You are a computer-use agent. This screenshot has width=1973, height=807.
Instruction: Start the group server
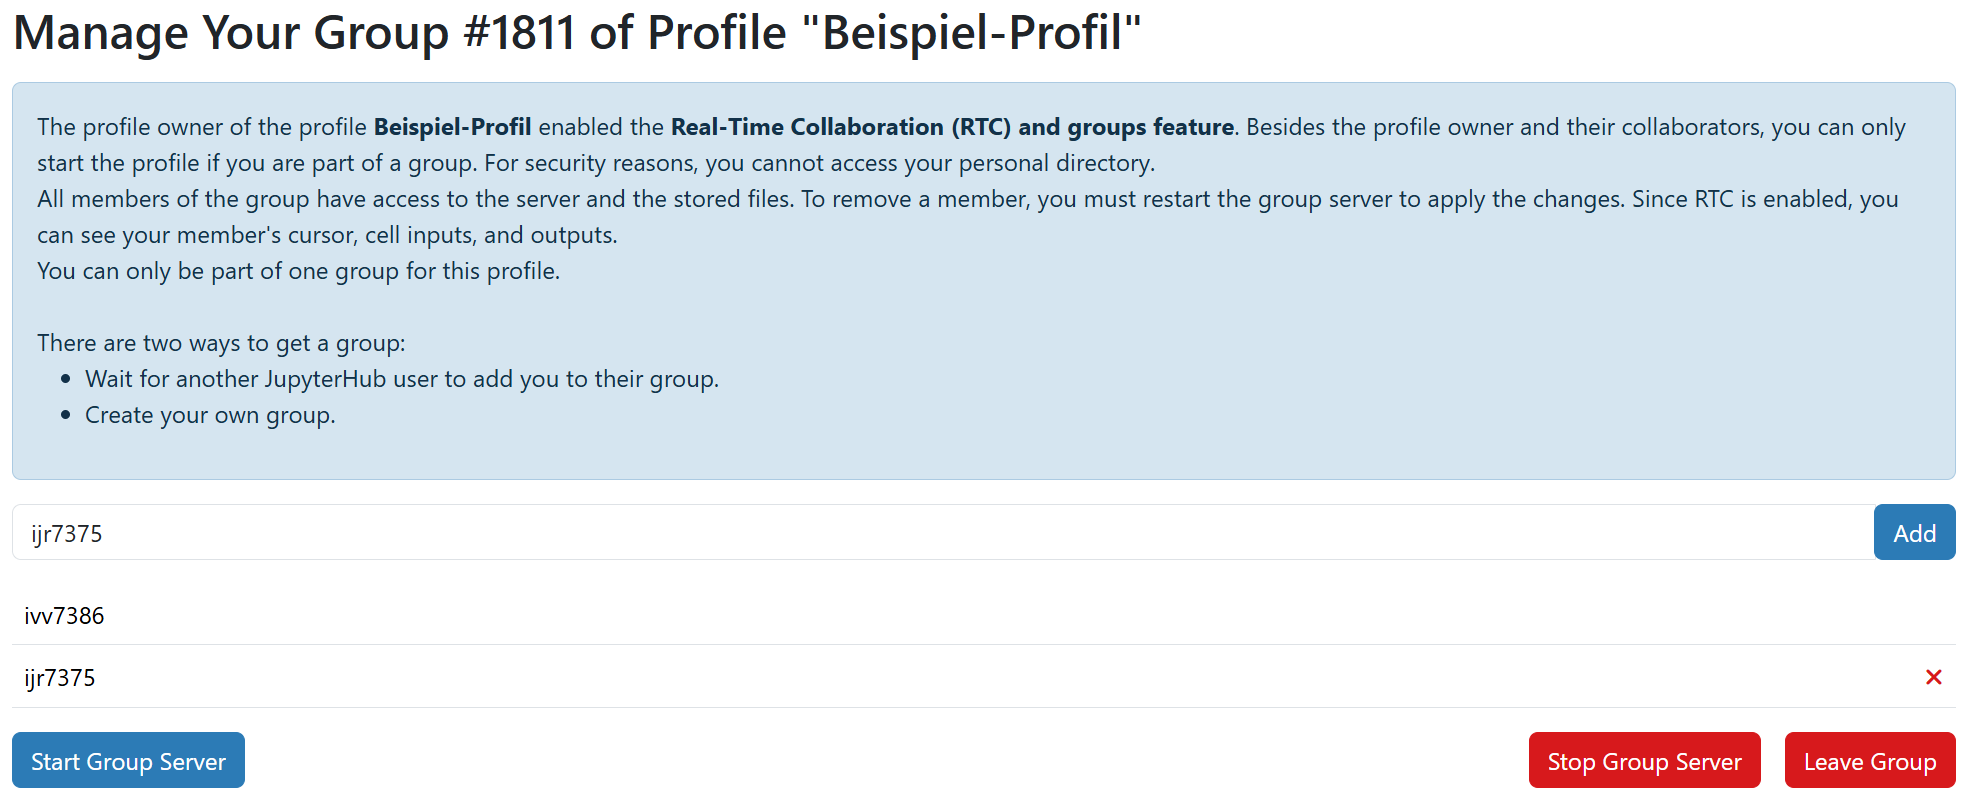point(128,761)
